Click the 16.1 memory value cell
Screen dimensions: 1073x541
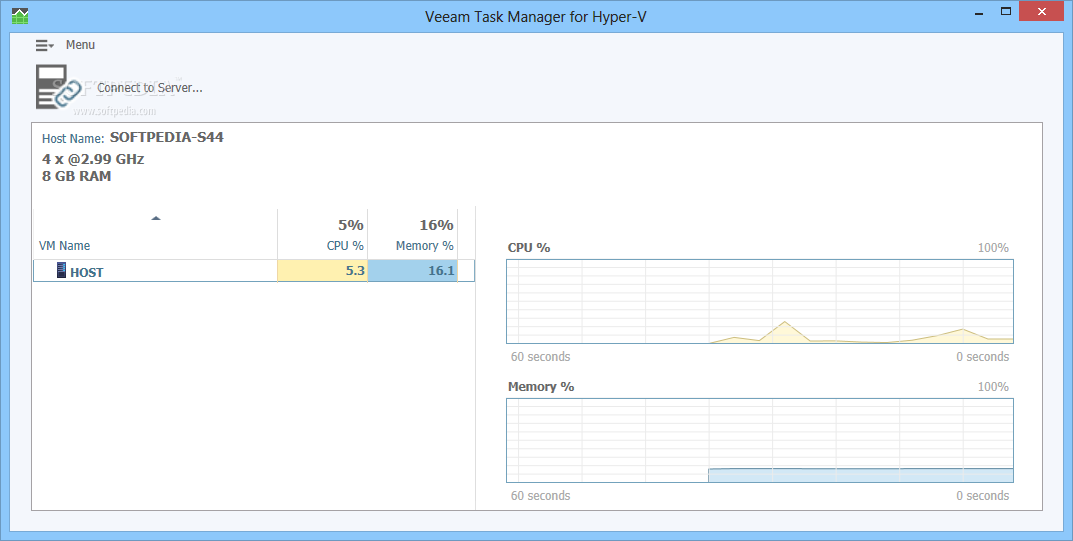tap(412, 271)
